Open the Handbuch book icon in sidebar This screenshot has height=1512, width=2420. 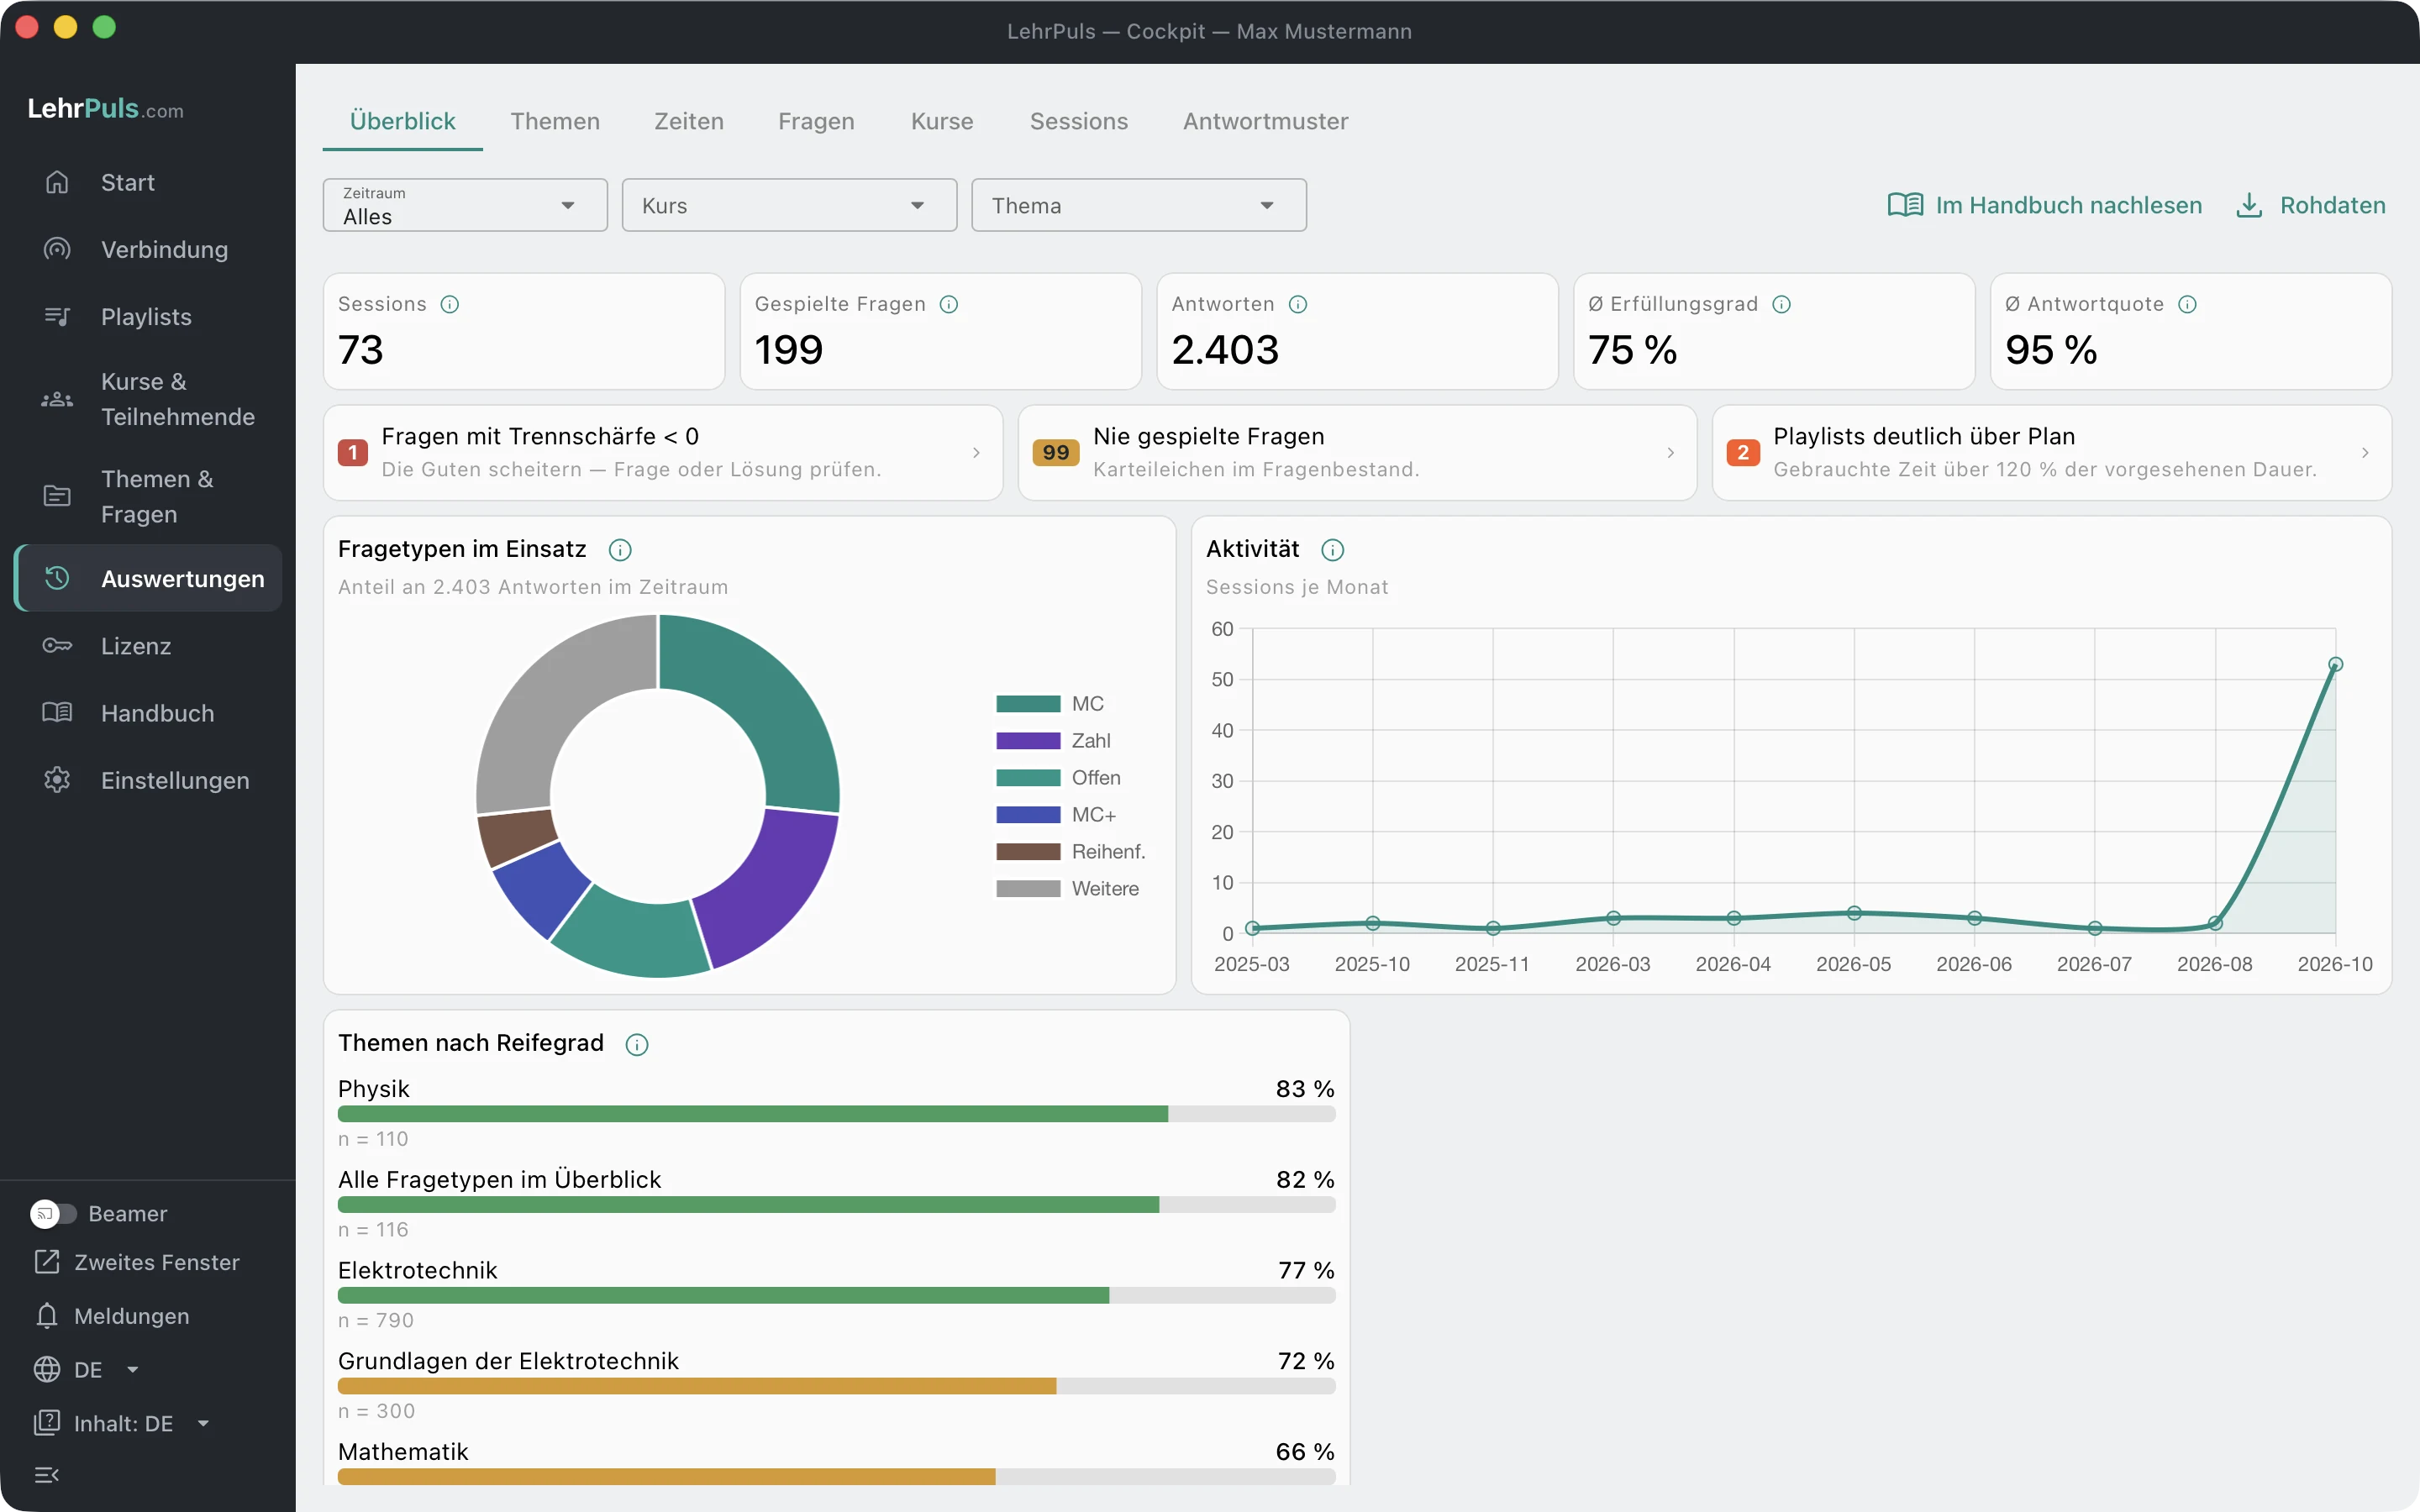[57, 713]
